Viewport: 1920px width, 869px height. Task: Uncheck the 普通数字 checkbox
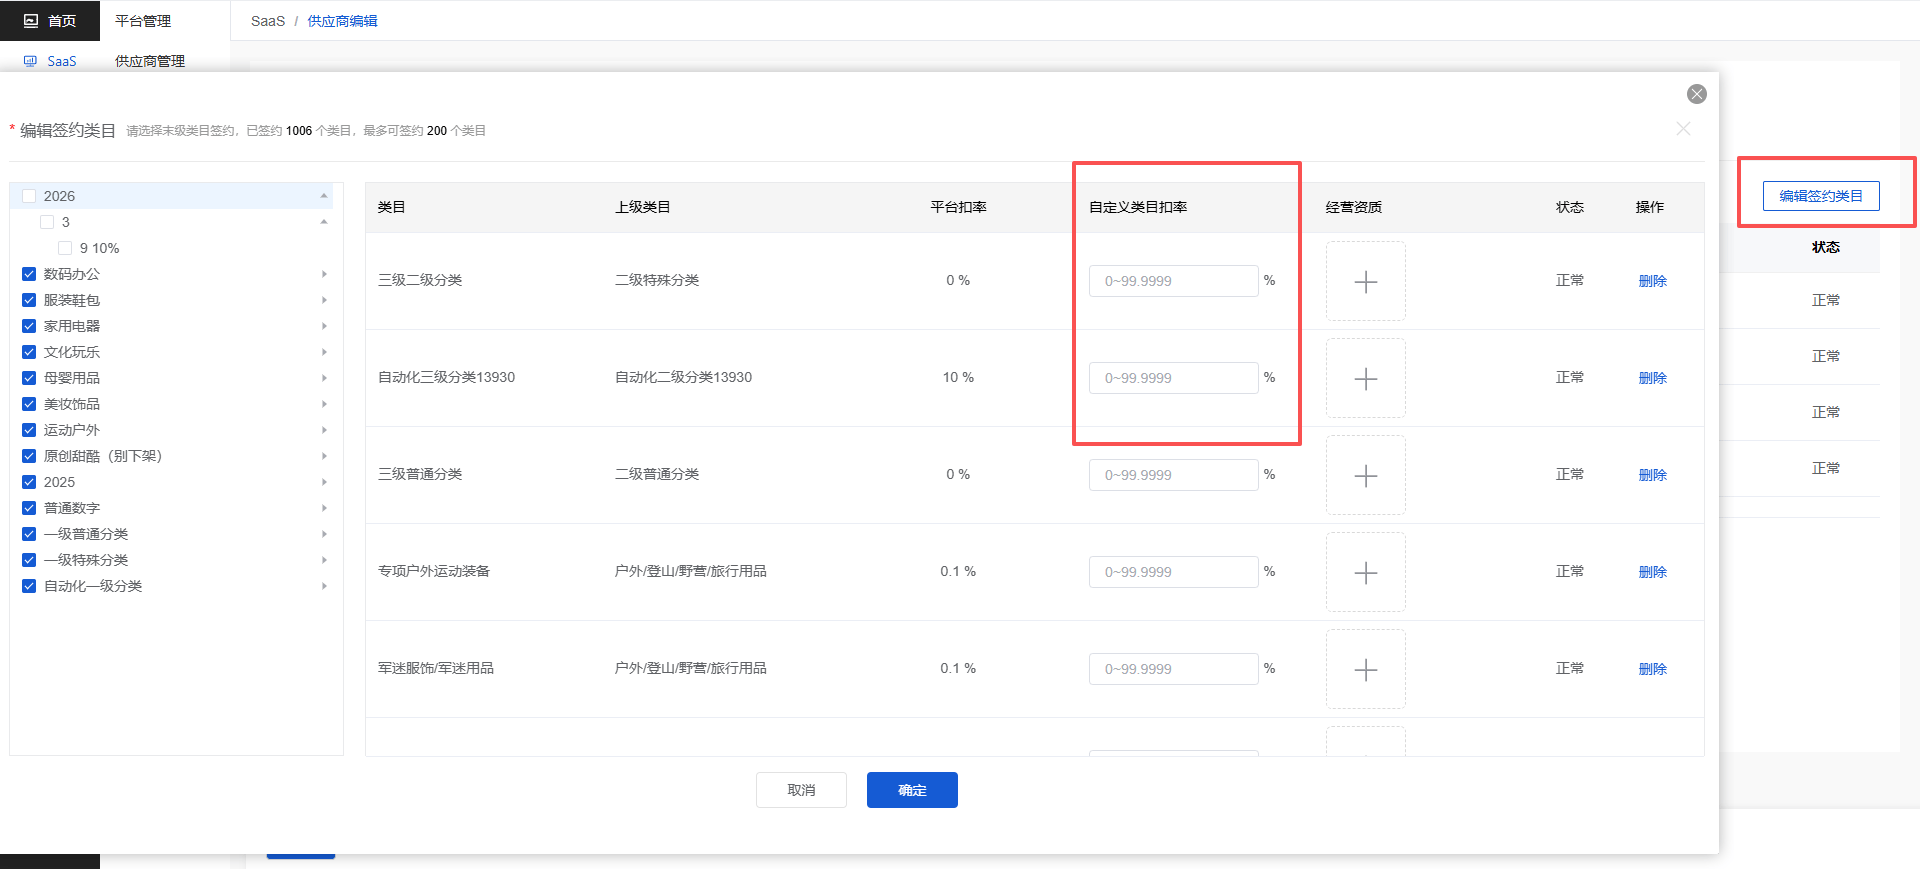point(29,508)
